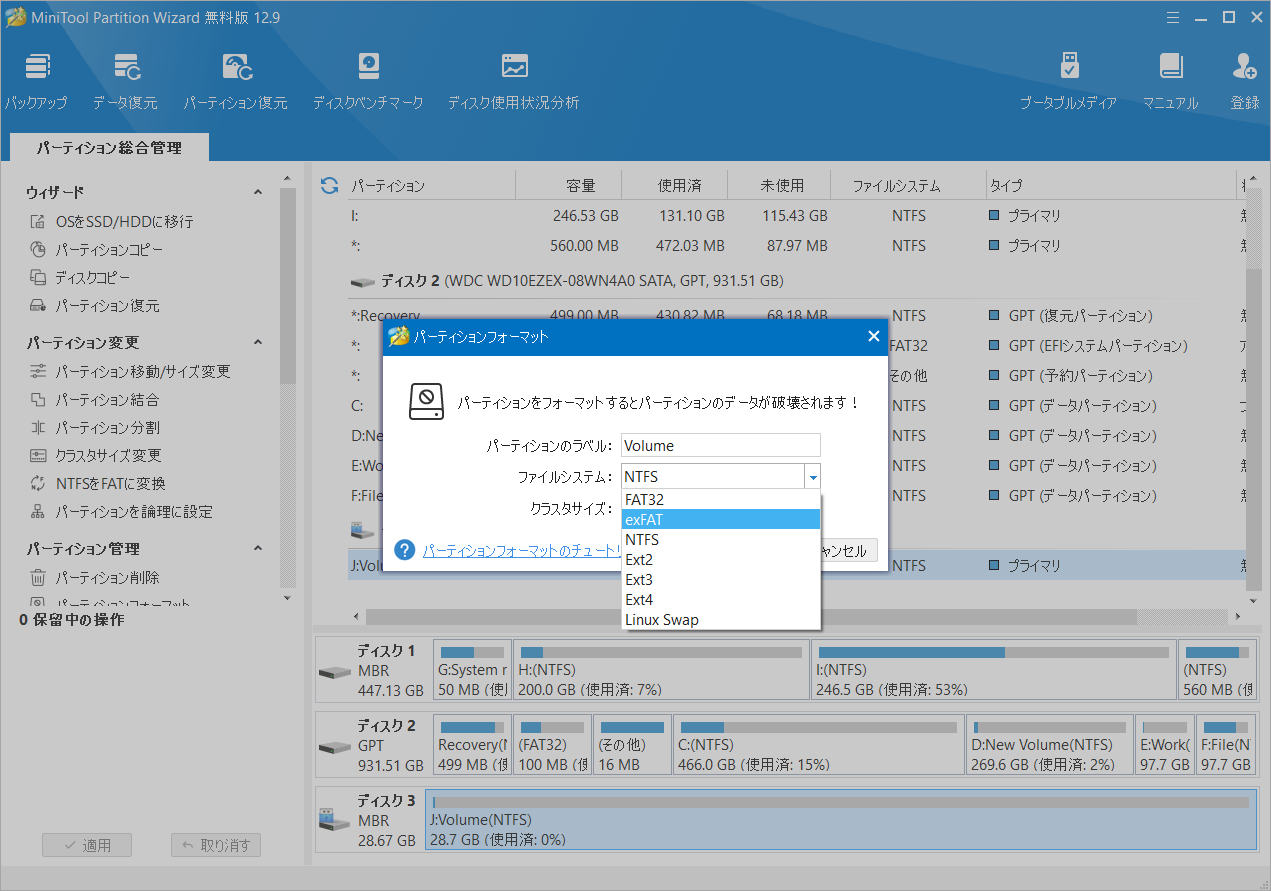Select G:System 50 MB block

[x=473, y=670]
